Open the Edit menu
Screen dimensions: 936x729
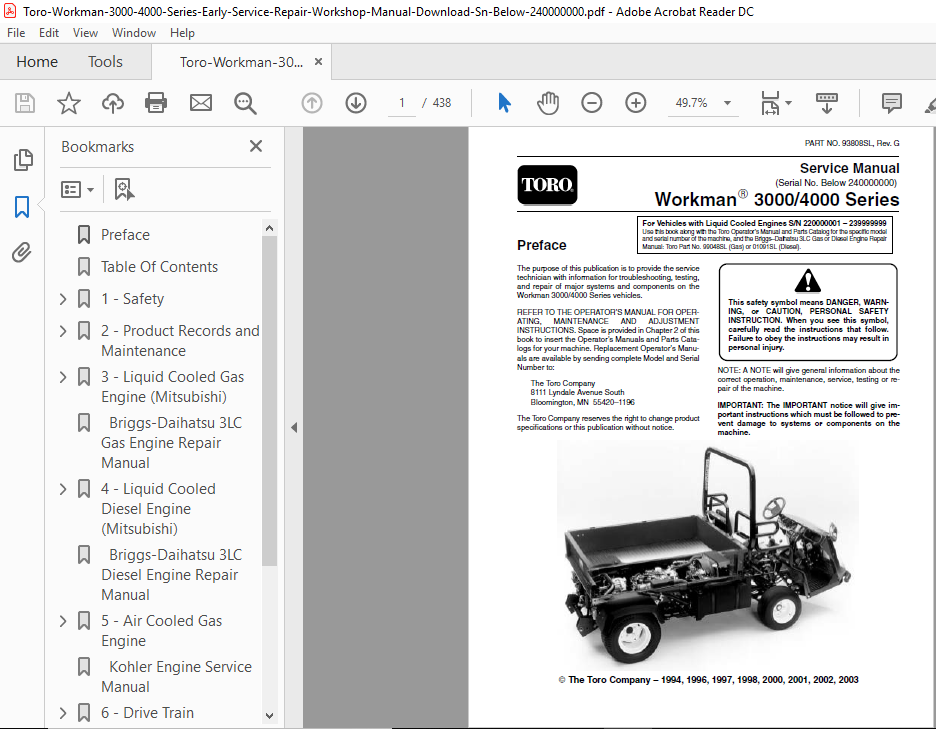(x=49, y=33)
